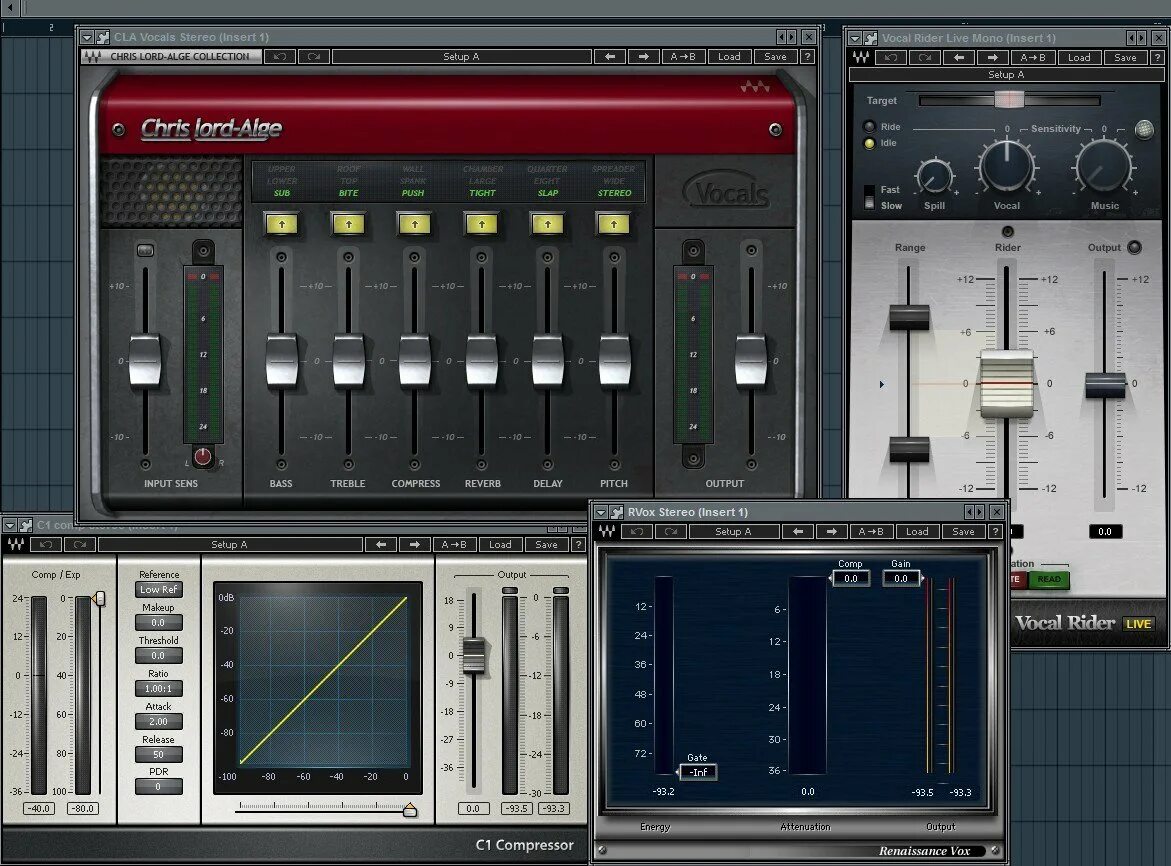Go to next preset in C1 Compressor
Viewport: 1171px width, 866px height.
point(414,545)
